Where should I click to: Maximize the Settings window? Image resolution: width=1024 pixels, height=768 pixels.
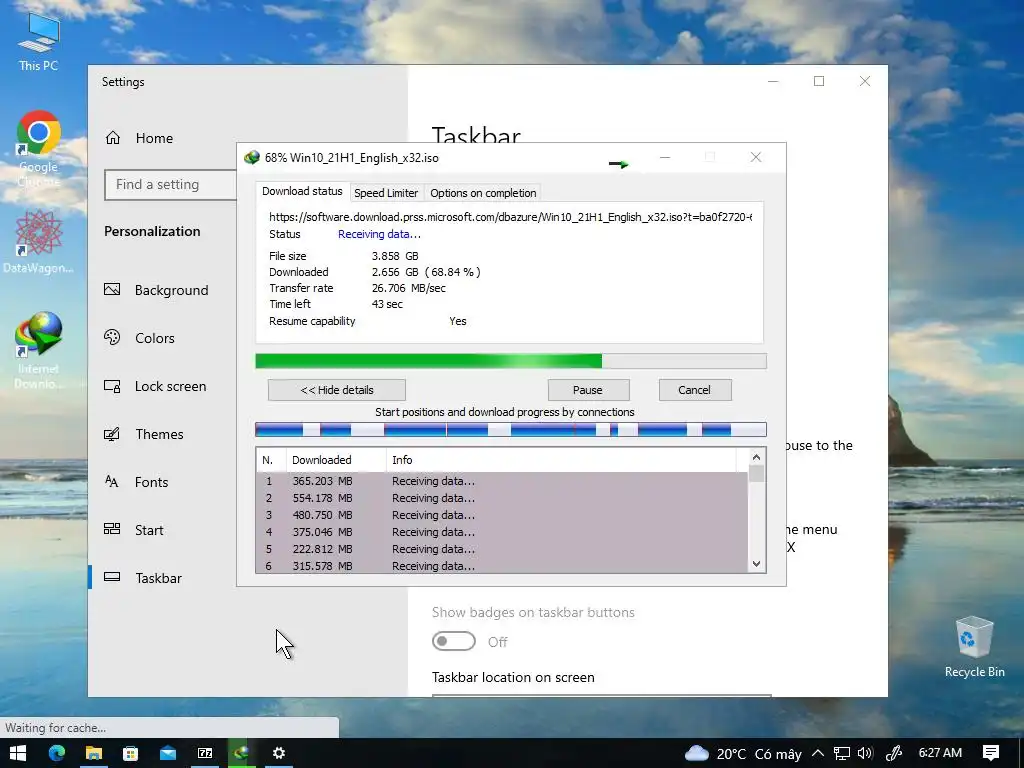819,81
